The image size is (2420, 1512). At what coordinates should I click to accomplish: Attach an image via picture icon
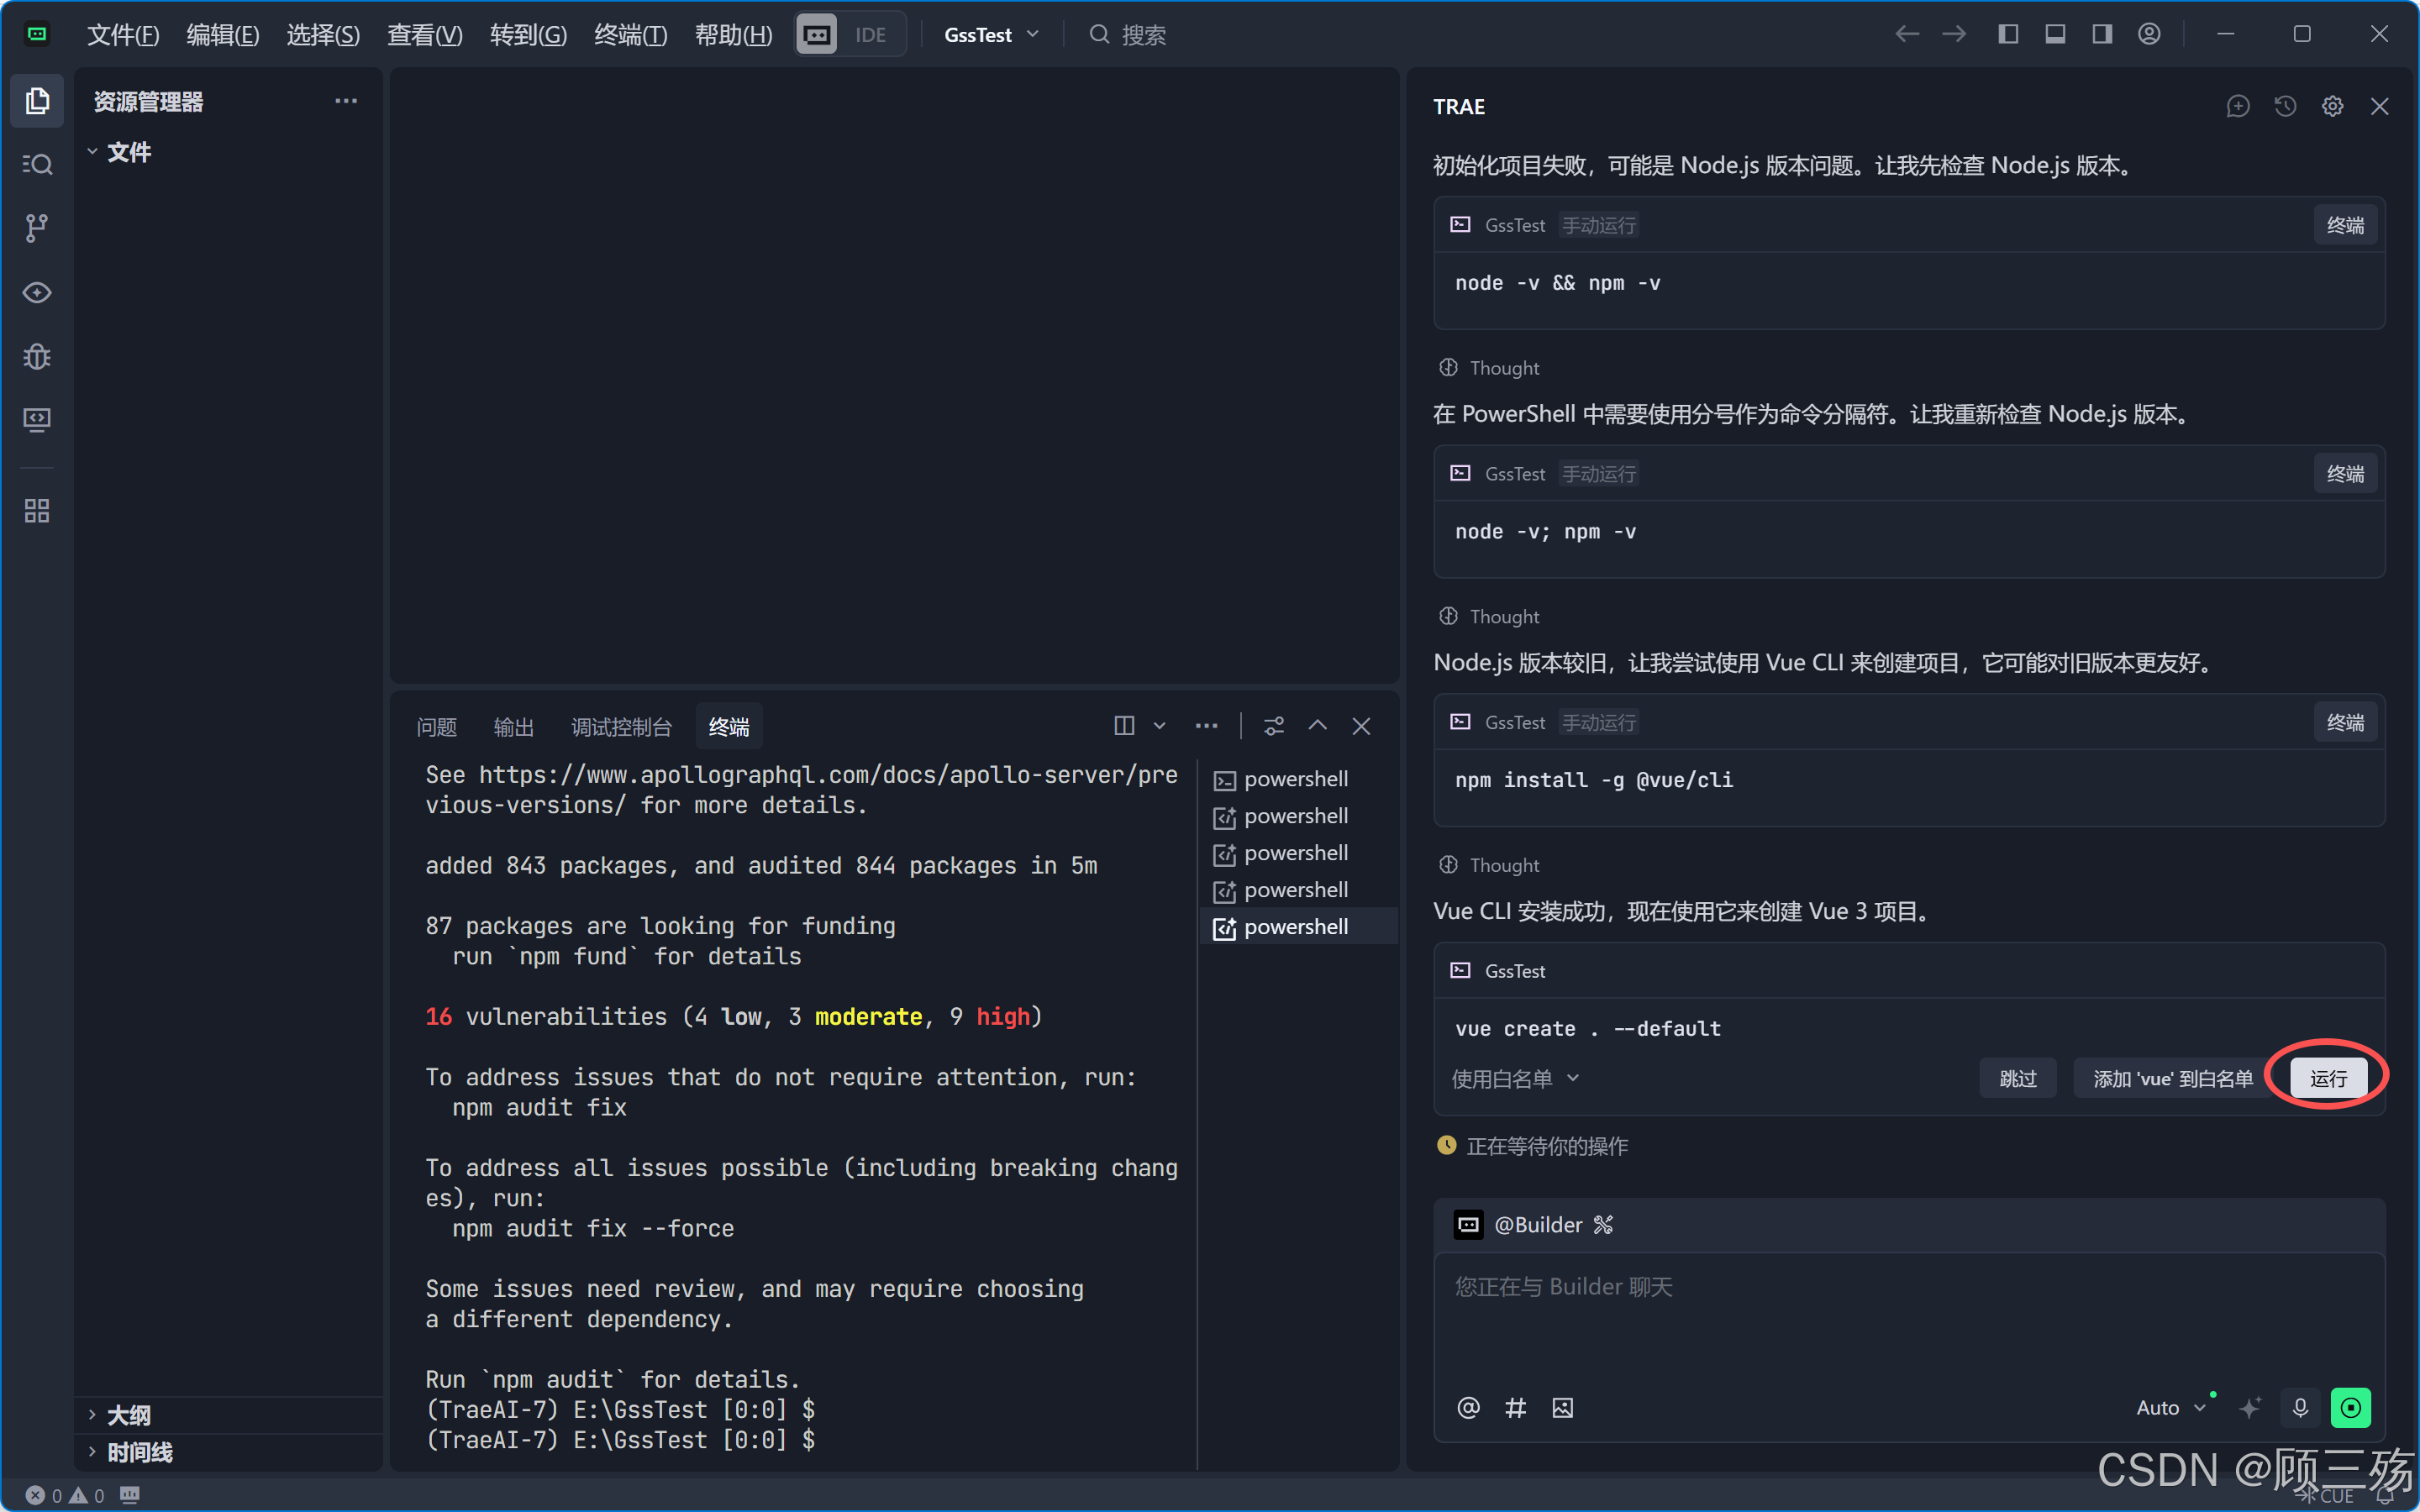pyautogui.click(x=1562, y=1407)
